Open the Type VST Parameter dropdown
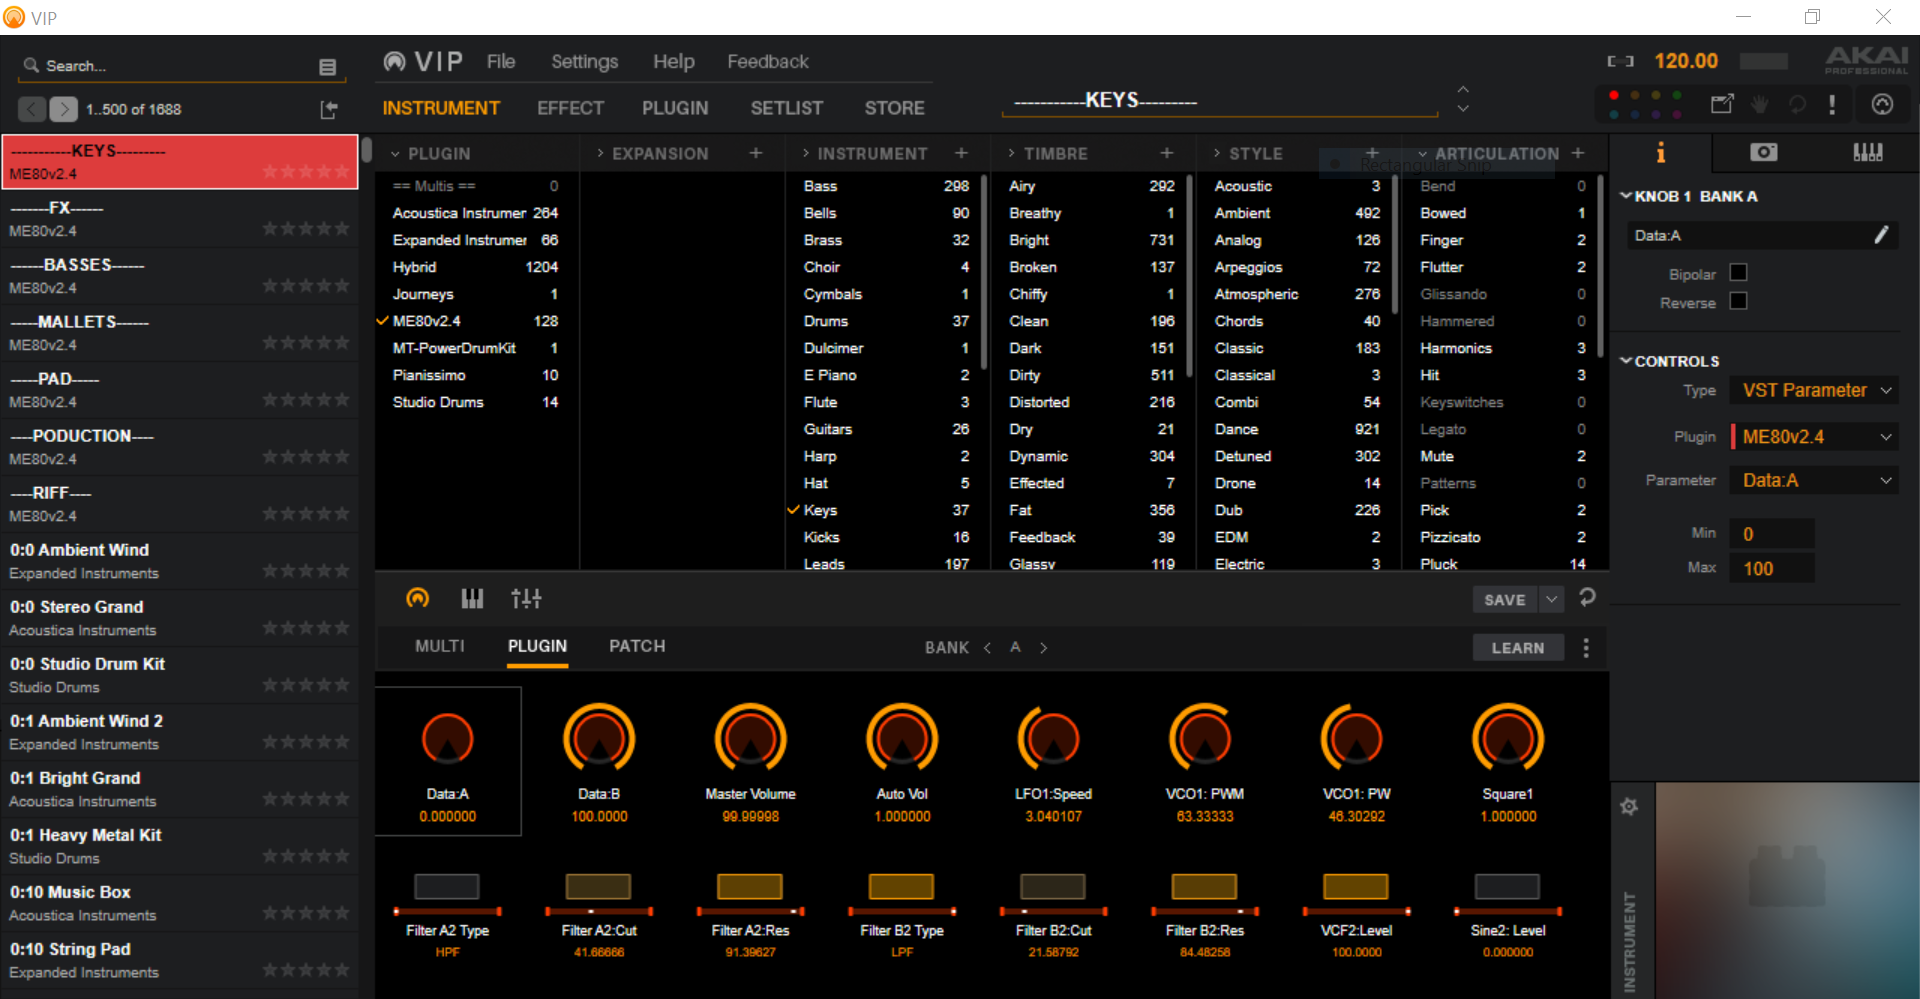This screenshot has width=1920, height=999. [x=1815, y=390]
